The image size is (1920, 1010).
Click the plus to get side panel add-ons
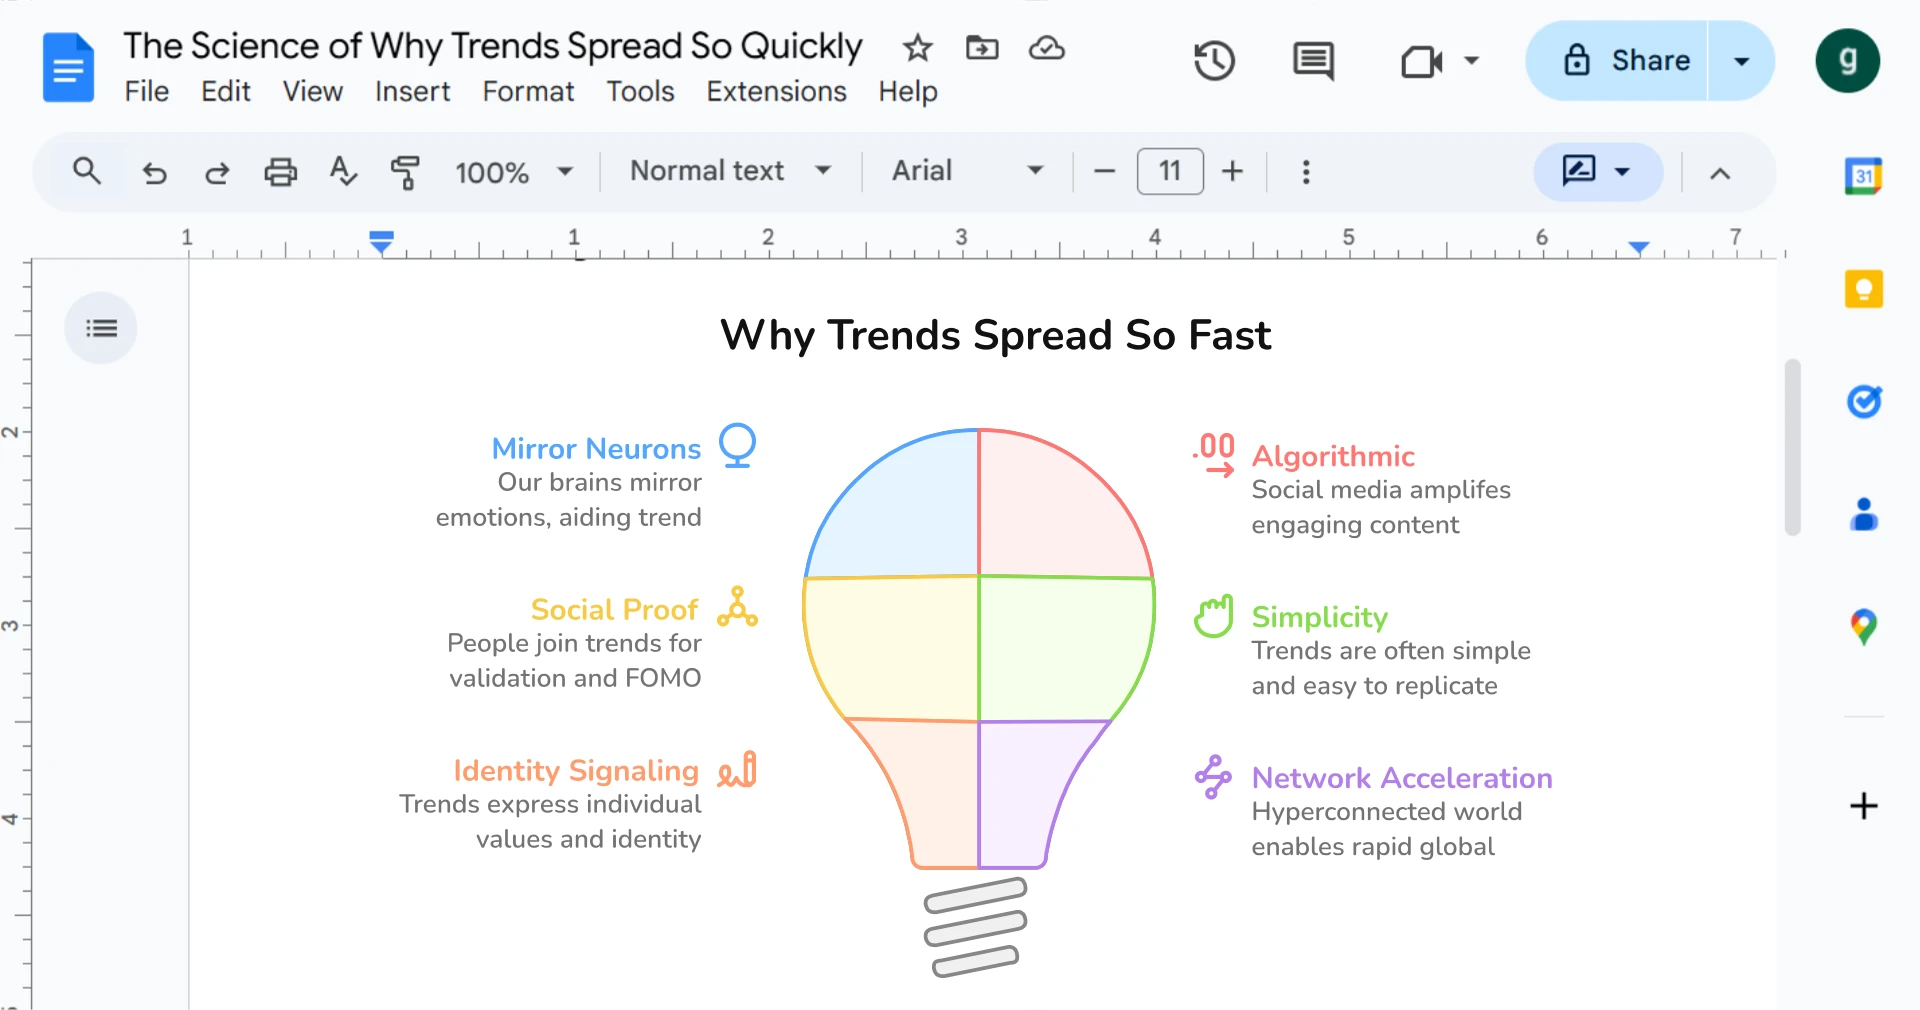(1863, 807)
